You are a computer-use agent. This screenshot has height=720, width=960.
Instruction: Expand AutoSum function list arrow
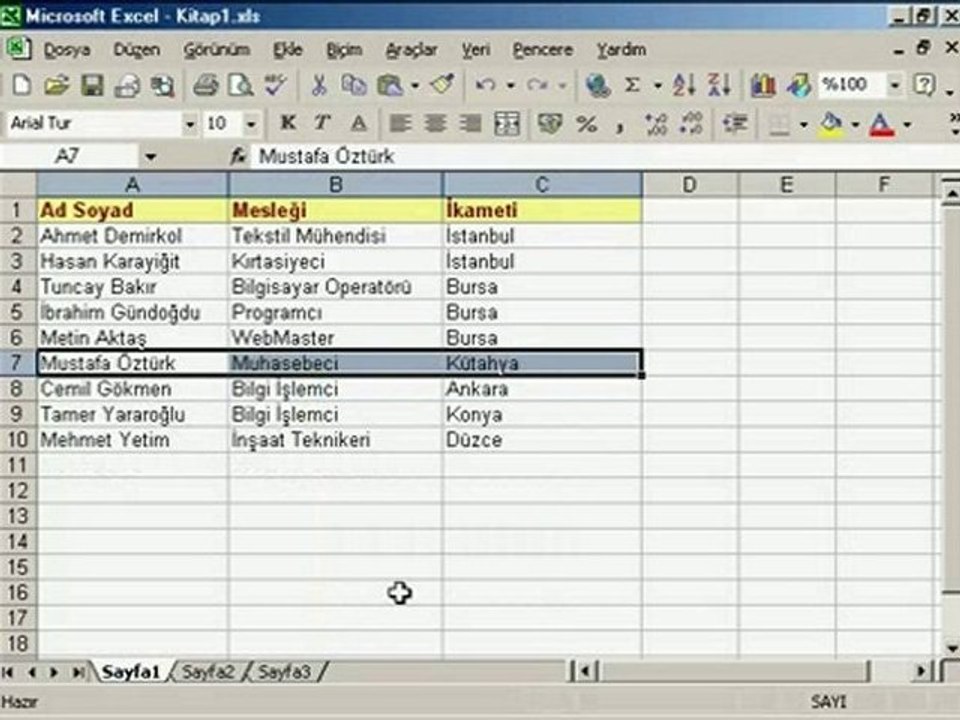(x=657, y=86)
